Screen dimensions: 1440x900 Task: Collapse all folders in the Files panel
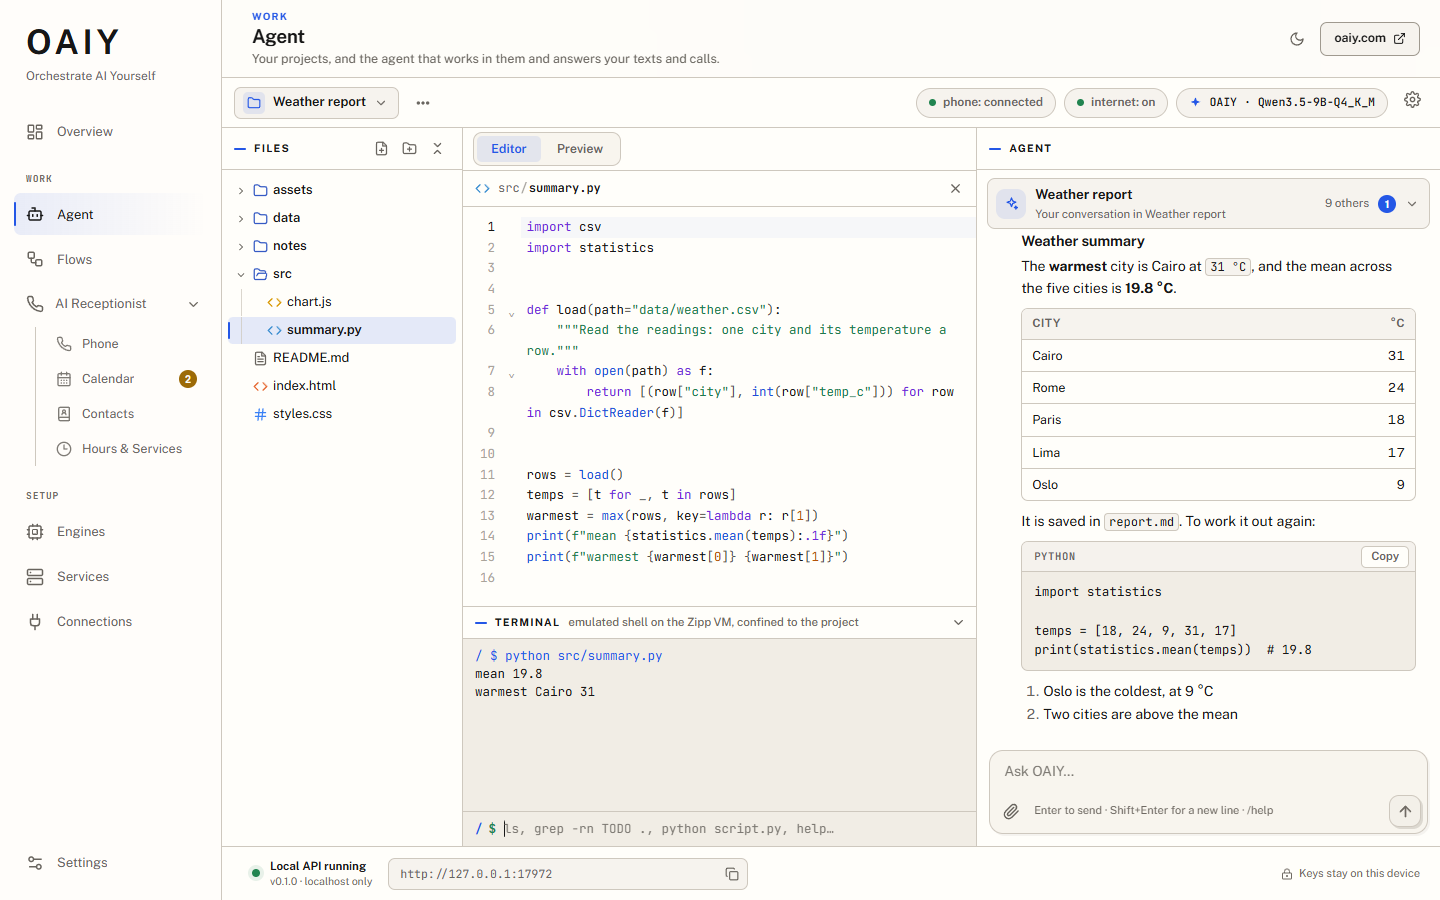click(437, 148)
